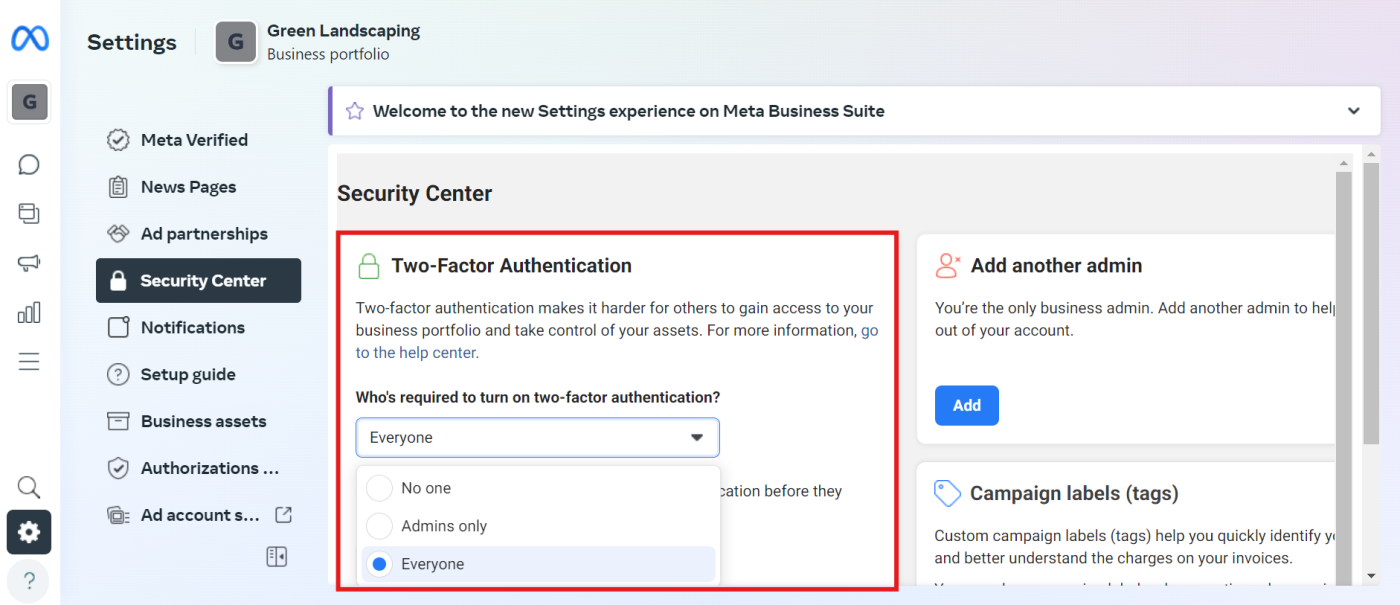Screen dimensions: 1400x605
Task: Click the Authorizations shield icon
Action: 118,468
